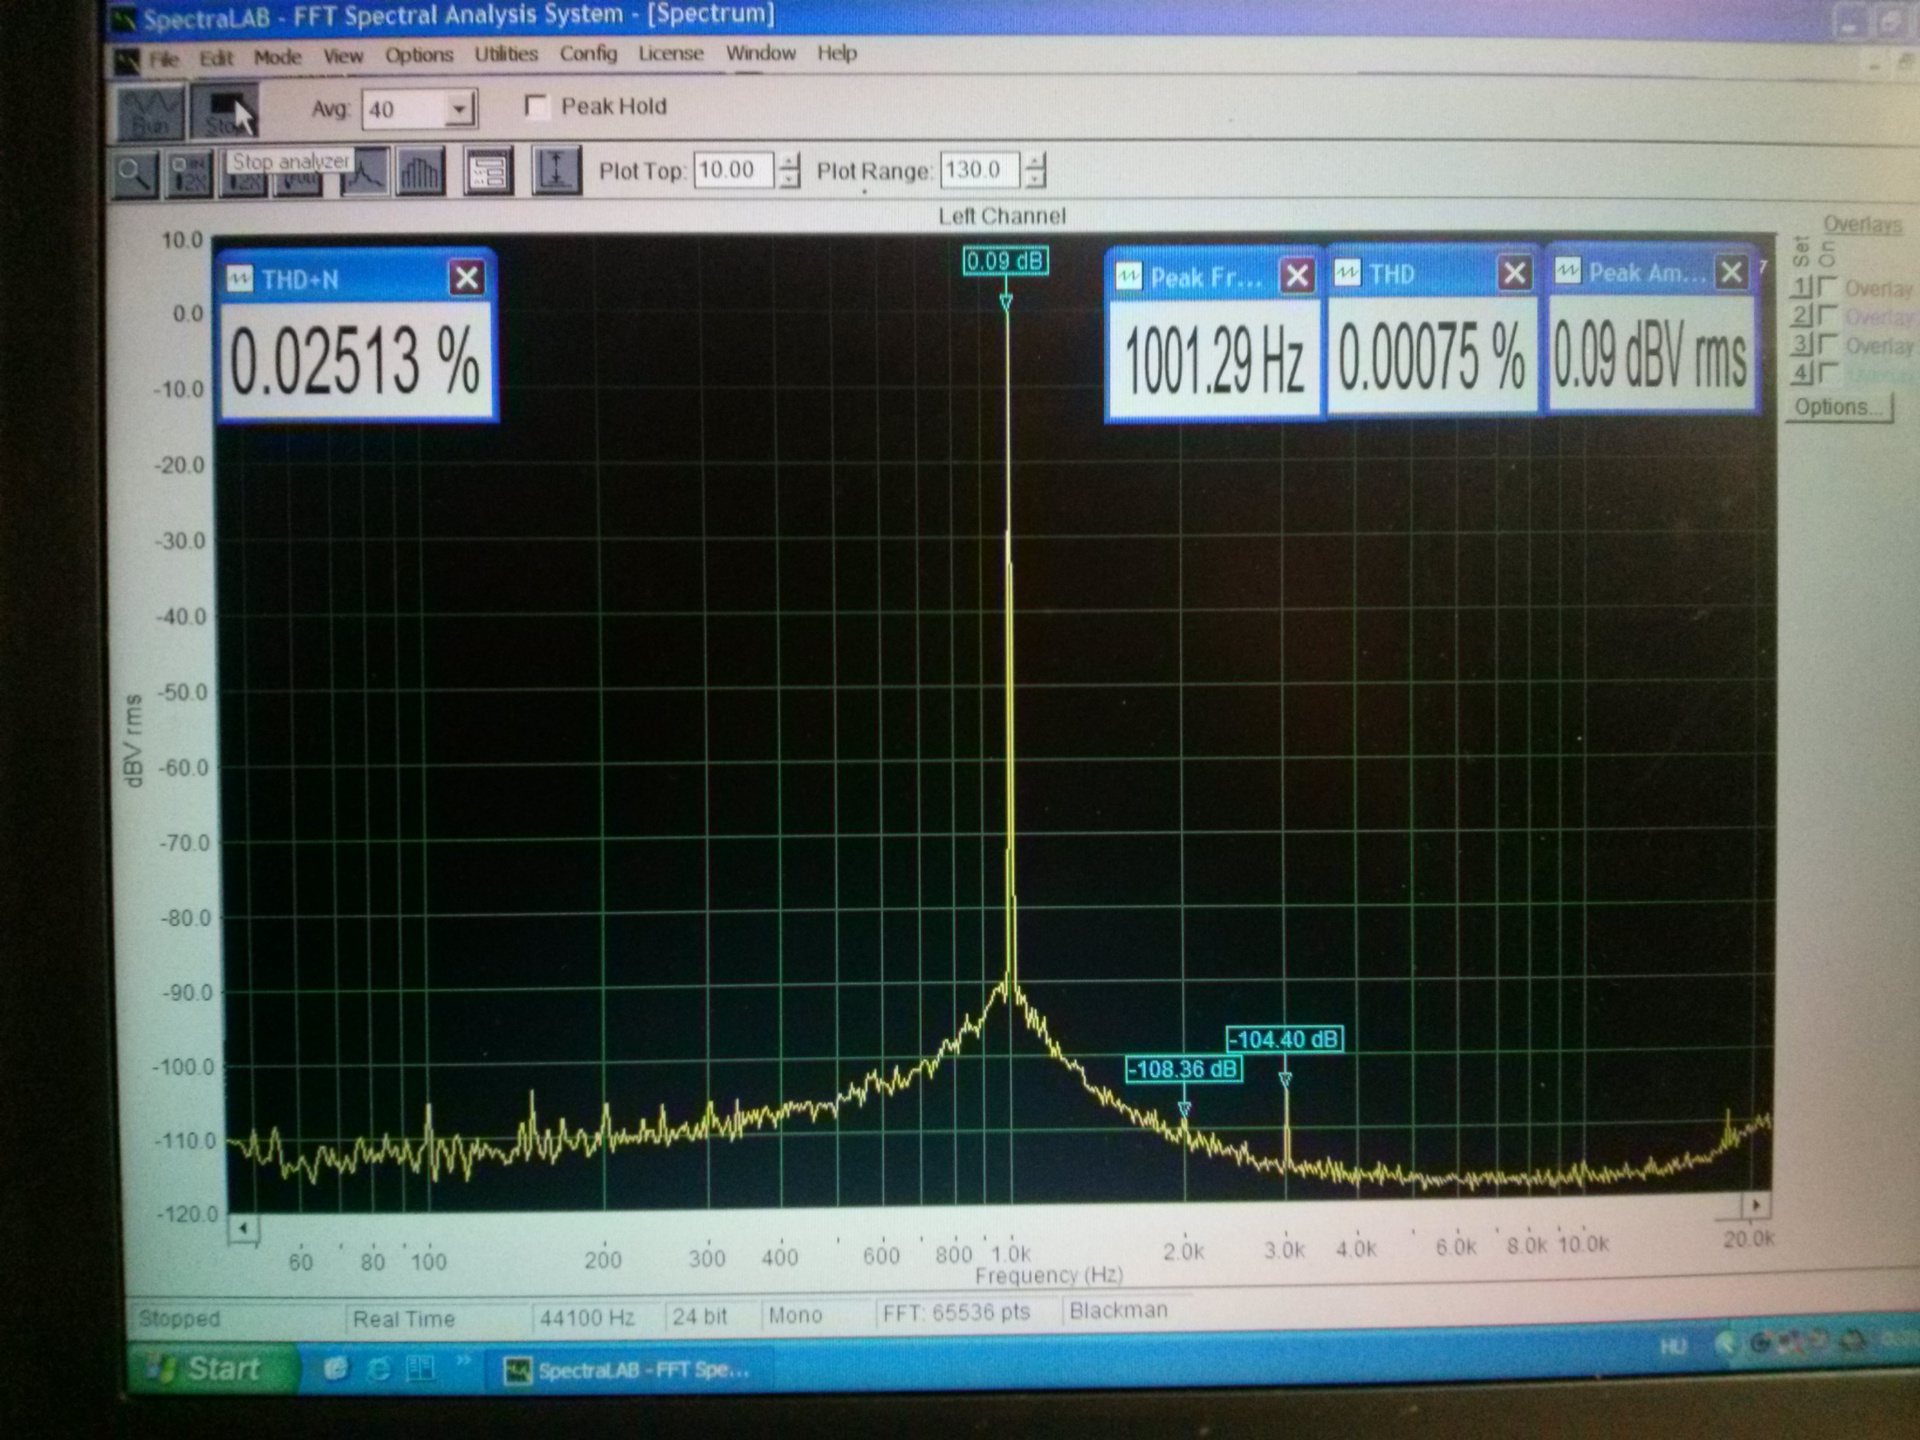Click the auto-scale vertical axis icon
The image size is (1920, 1440).
pyautogui.click(x=556, y=170)
